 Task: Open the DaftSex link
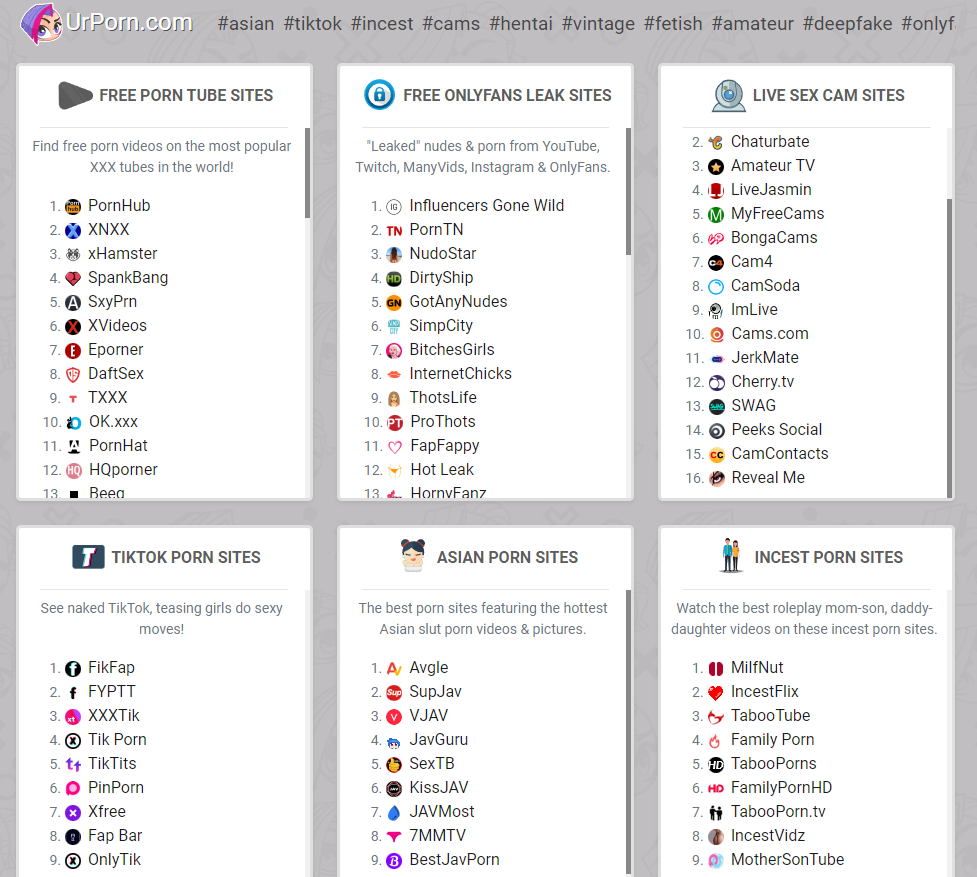[x=116, y=374]
